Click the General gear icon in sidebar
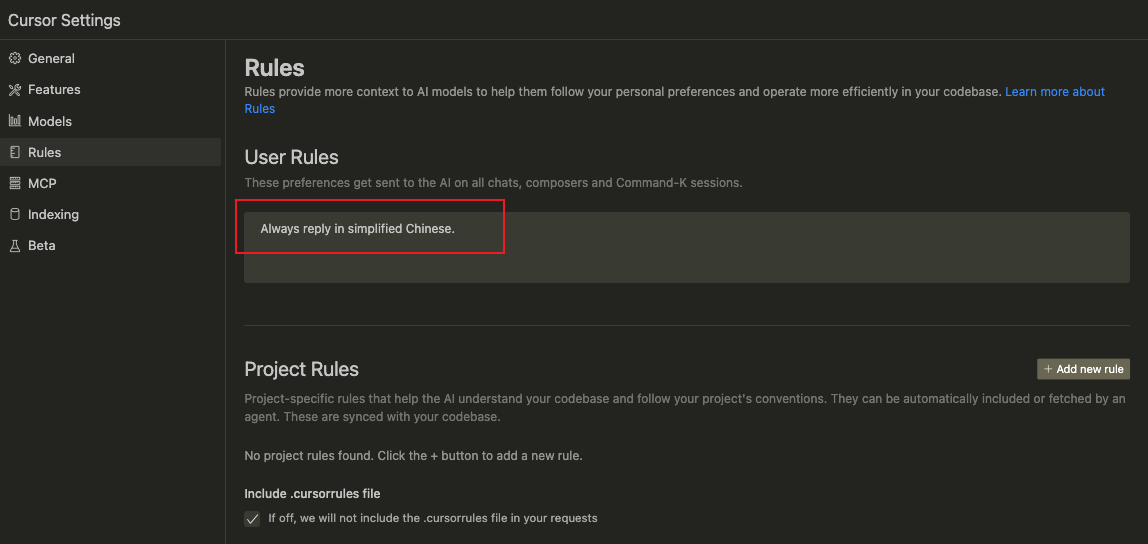The width and height of the screenshot is (1148, 544). coord(15,59)
